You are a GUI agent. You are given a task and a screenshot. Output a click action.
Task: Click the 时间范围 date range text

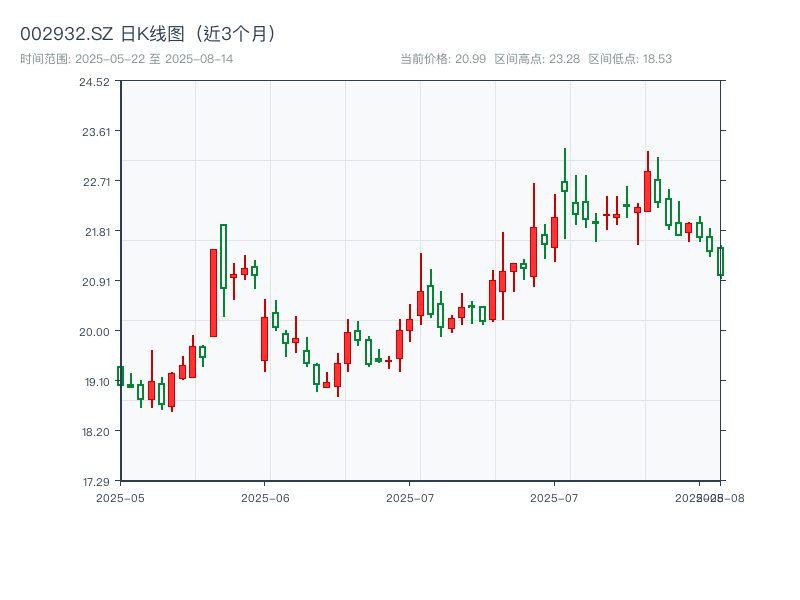coord(126,59)
